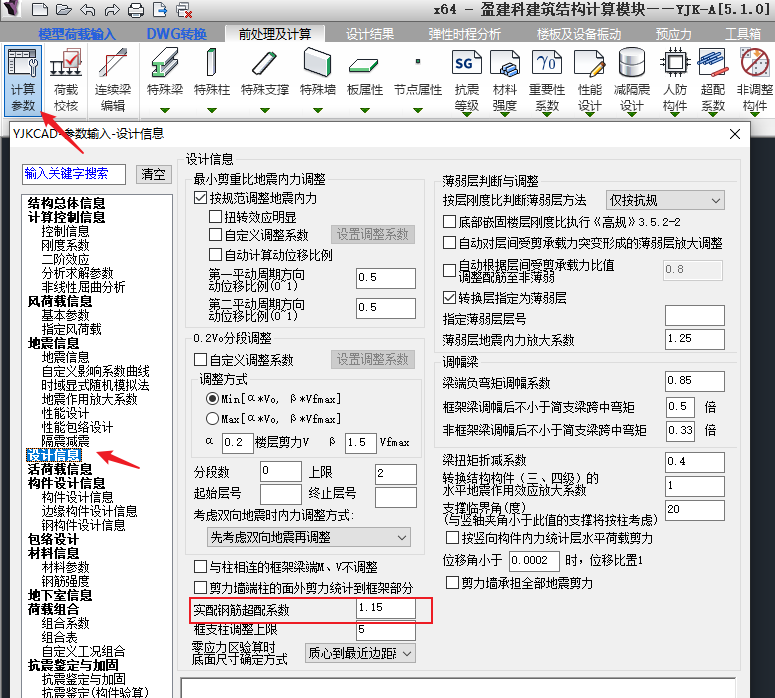Open 质心到最近边距 dropdown
The image size is (775, 698).
[x=360, y=653]
